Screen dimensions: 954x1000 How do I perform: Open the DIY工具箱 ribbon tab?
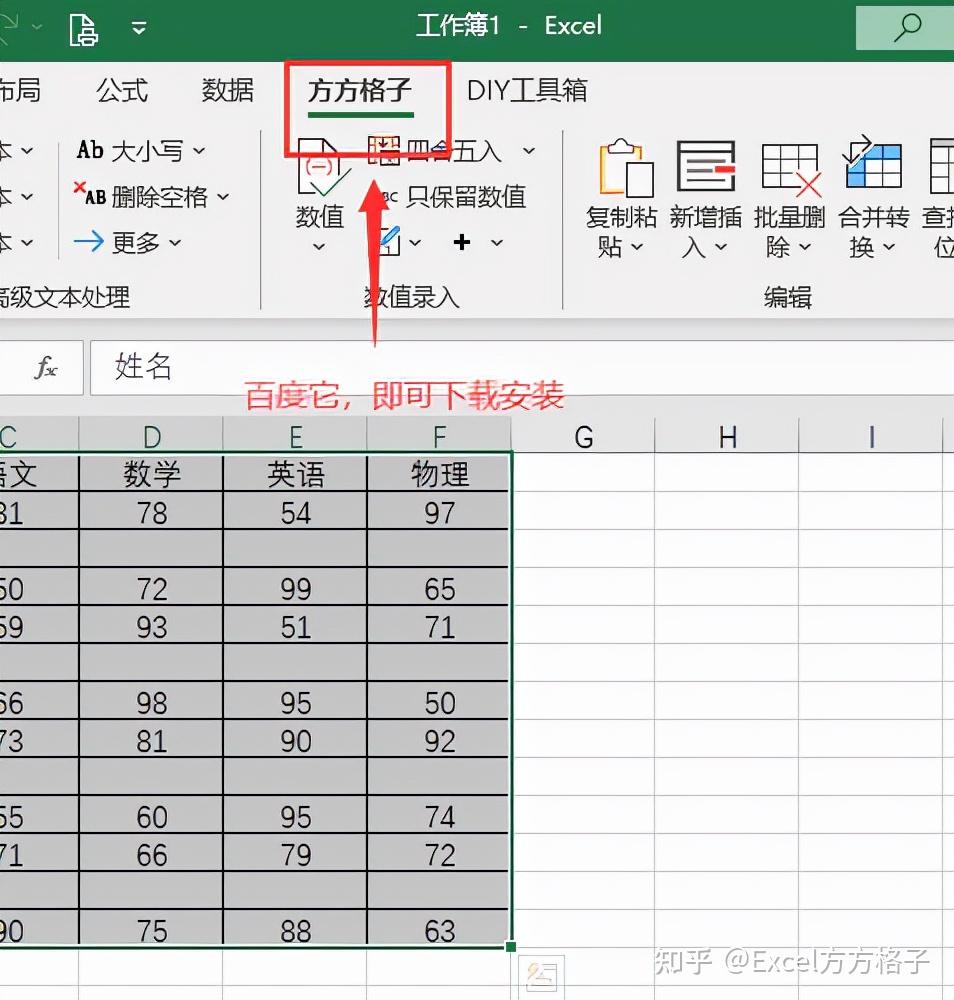point(527,90)
